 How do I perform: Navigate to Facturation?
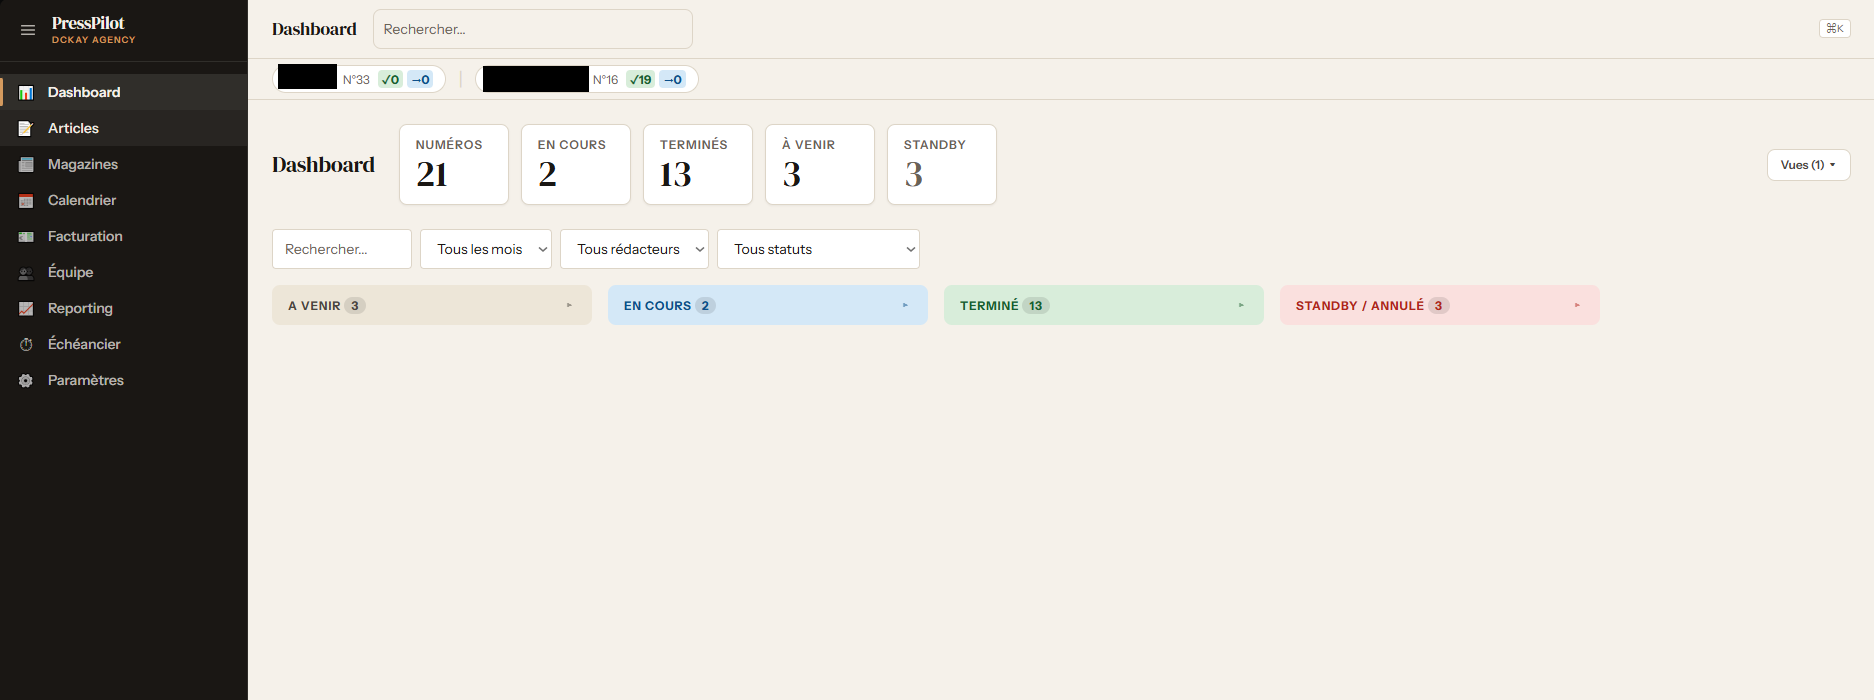[x=124, y=236]
